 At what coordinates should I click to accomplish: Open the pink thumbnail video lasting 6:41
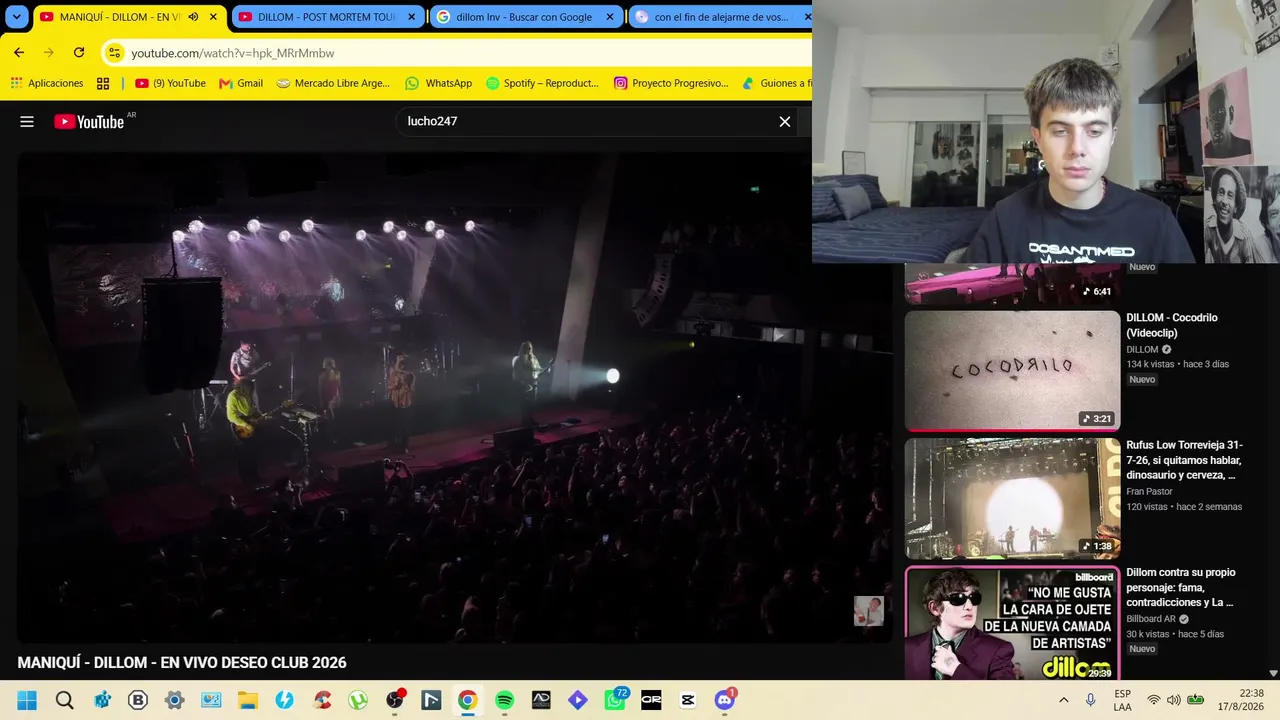(1012, 284)
